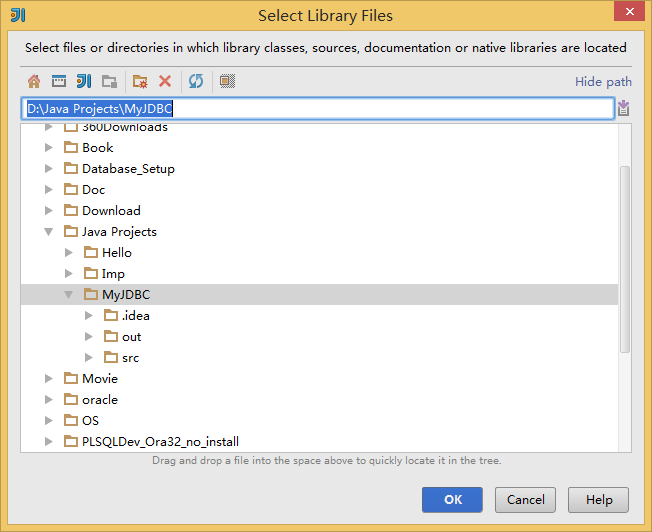Expand the out folder

pos(89,336)
